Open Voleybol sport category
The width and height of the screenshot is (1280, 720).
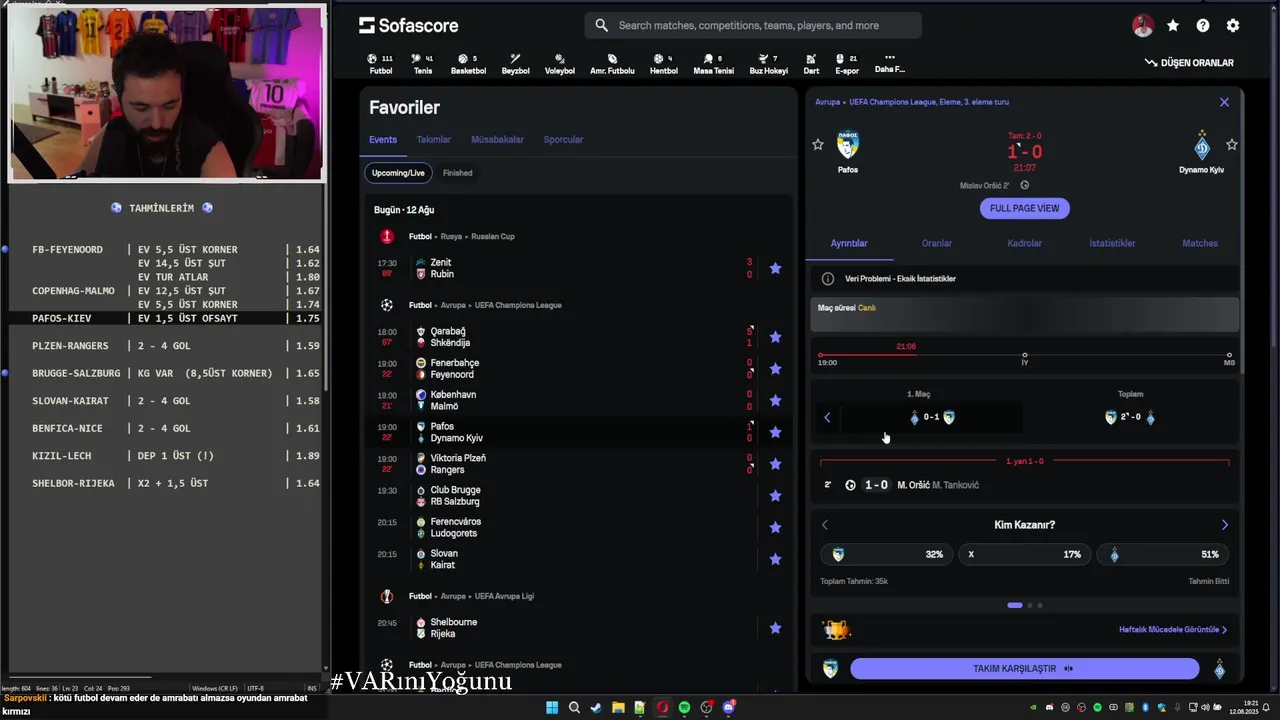click(560, 64)
